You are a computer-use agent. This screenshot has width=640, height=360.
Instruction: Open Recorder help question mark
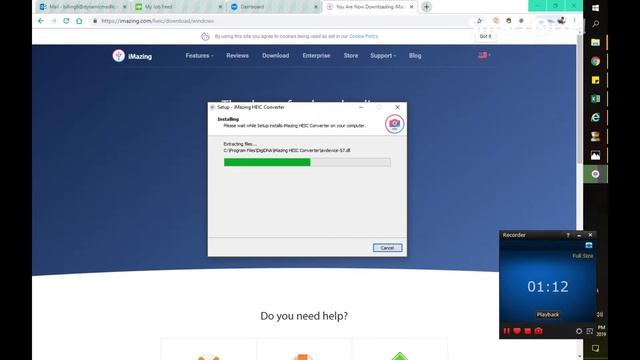tap(568, 235)
